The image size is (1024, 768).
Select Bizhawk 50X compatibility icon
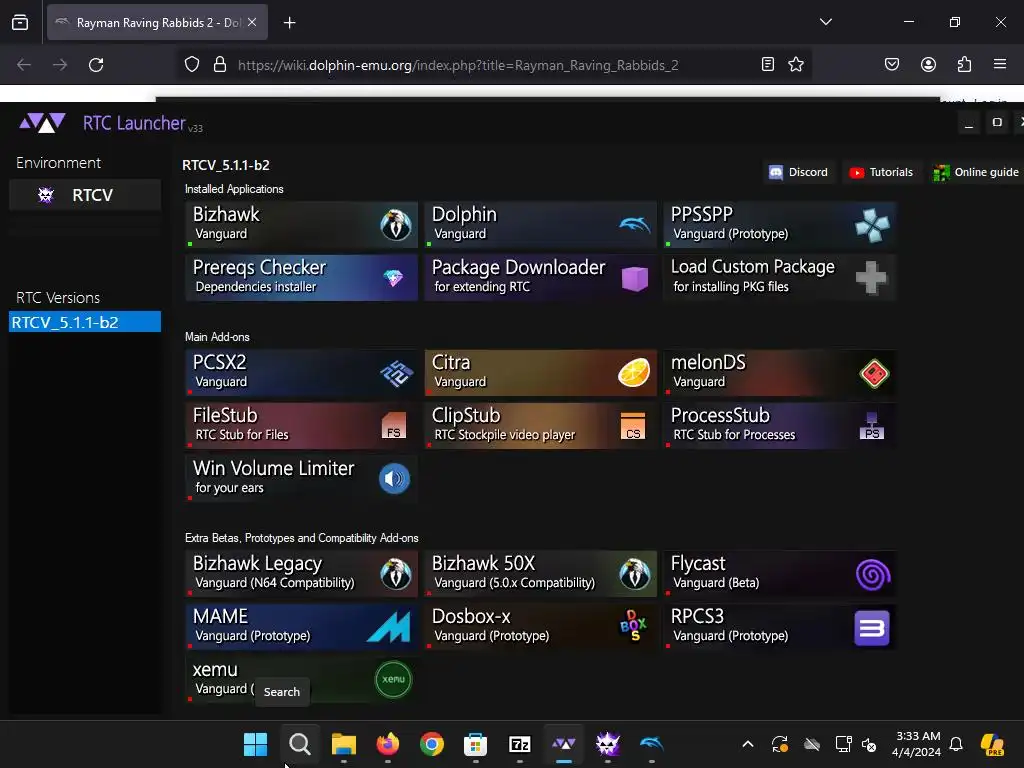pyautogui.click(x=635, y=574)
